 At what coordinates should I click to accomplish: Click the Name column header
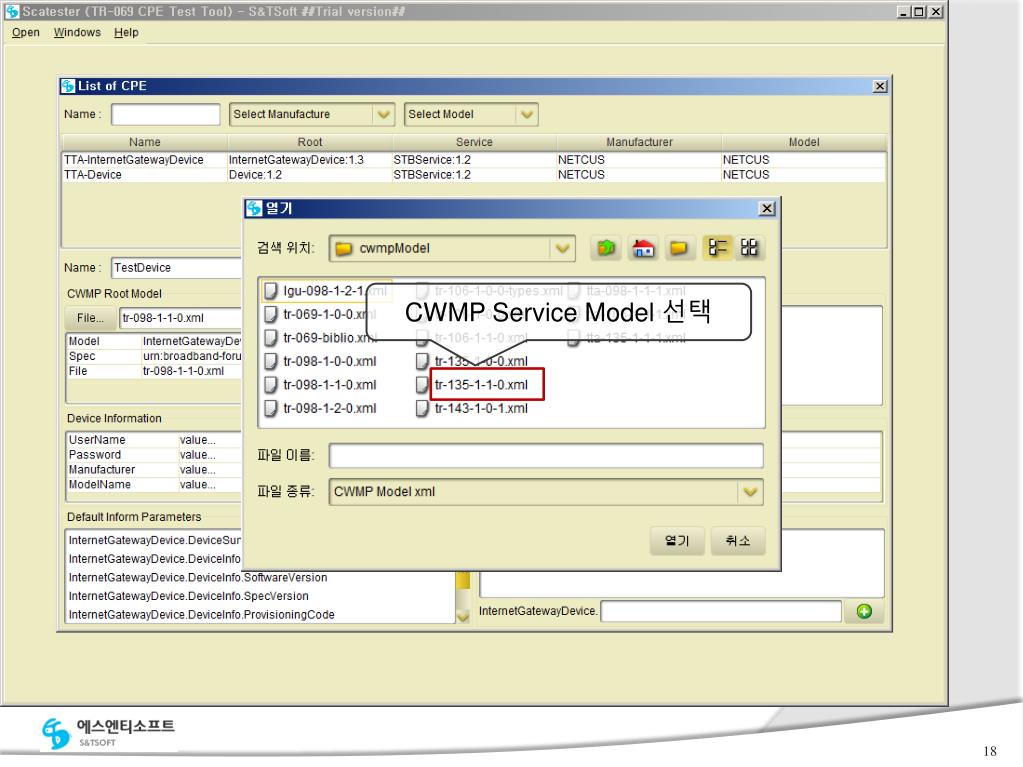point(144,142)
